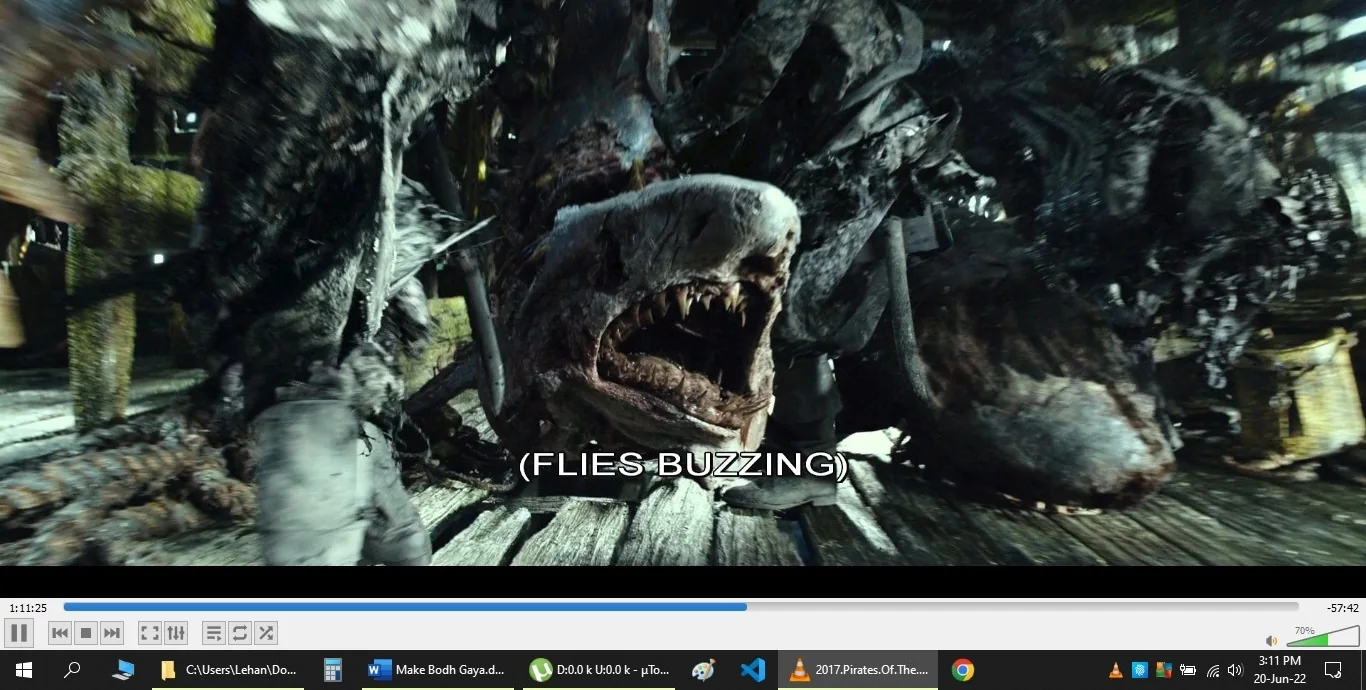Skip to the previous media item
The width and height of the screenshot is (1366, 690).
(x=60, y=633)
